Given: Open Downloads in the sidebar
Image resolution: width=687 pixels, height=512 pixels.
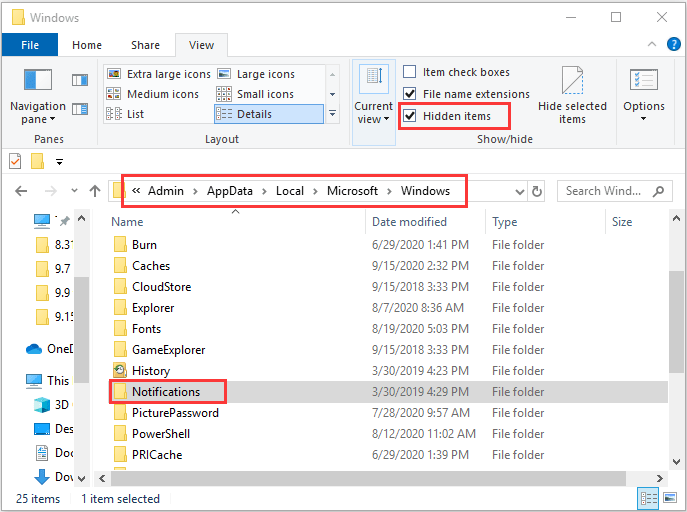Looking at the screenshot, I should click(x=53, y=477).
